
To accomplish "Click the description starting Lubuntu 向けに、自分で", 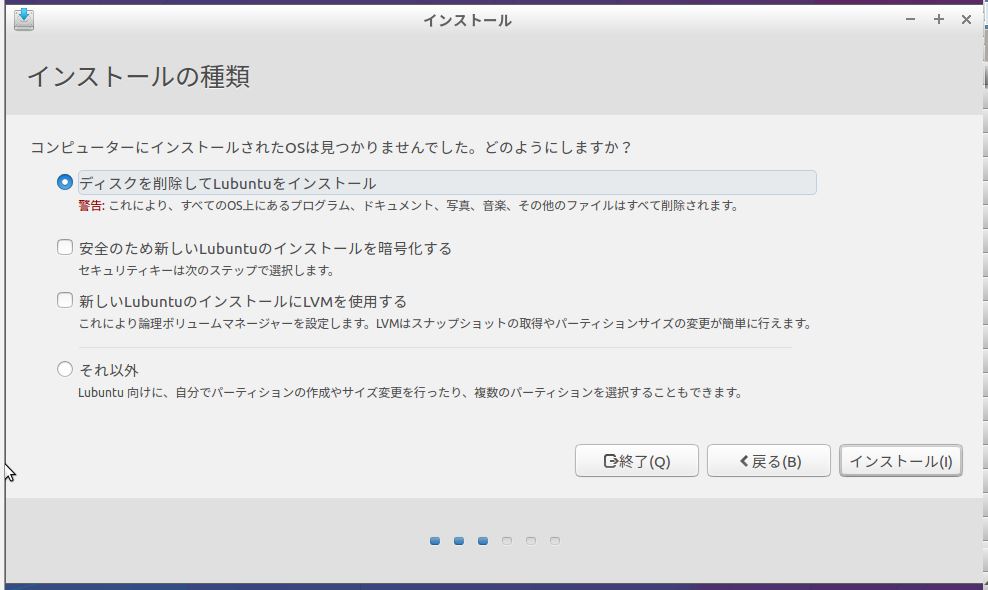I will [410, 393].
